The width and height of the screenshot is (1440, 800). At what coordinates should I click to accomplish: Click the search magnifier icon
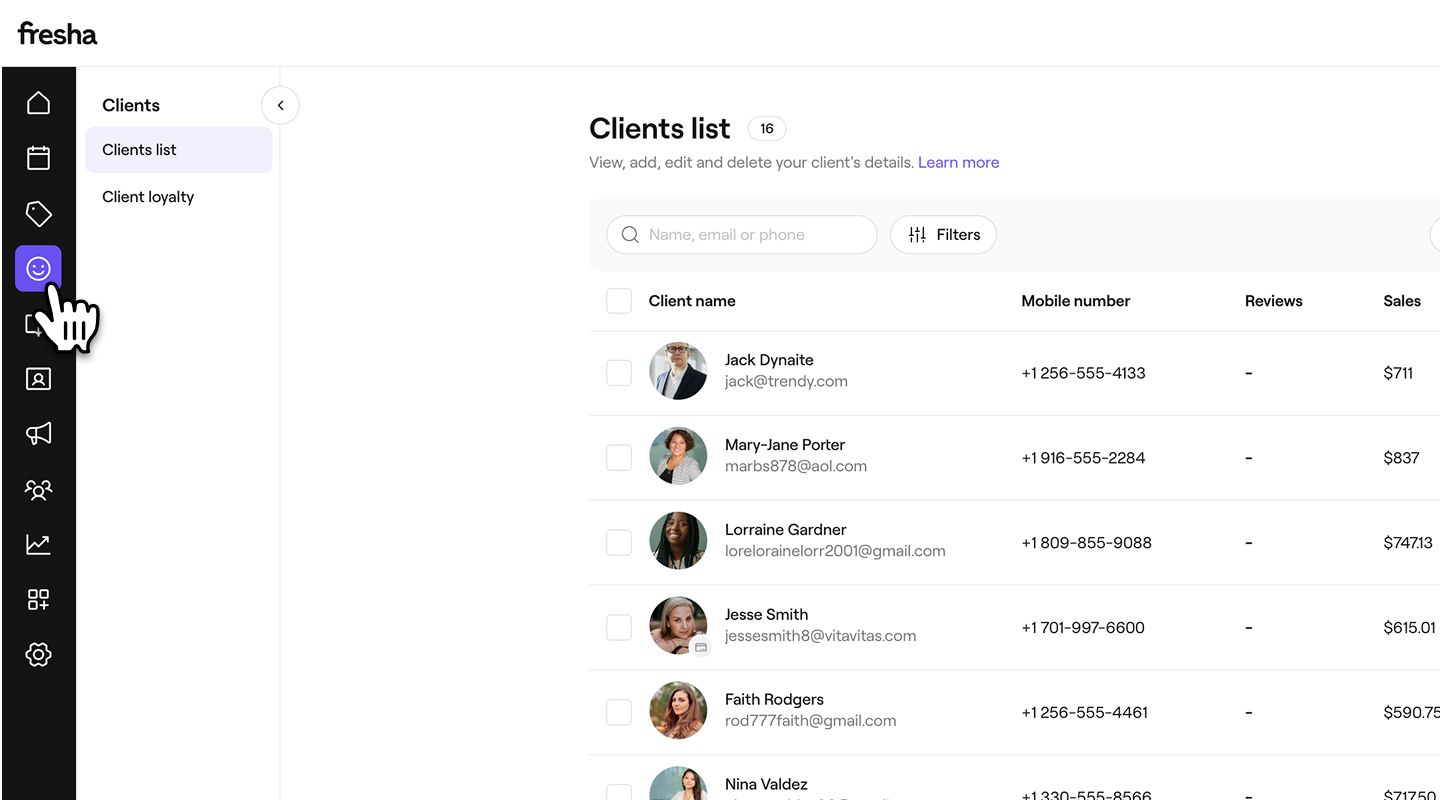click(x=630, y=235)
